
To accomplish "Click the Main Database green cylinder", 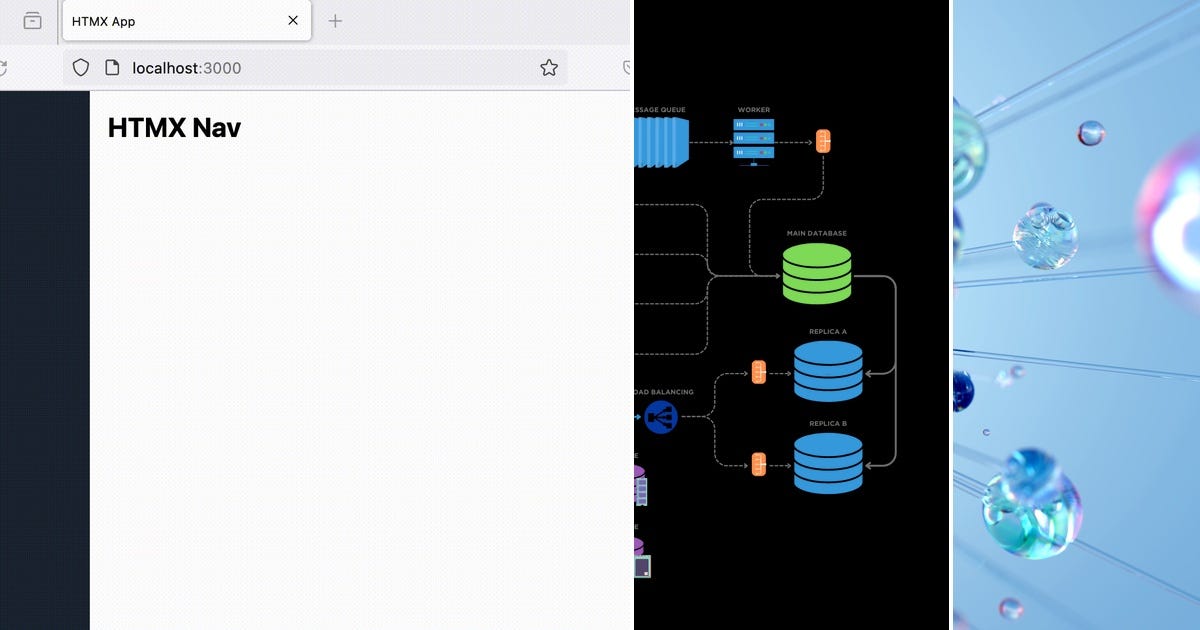I will click(816, 272).
